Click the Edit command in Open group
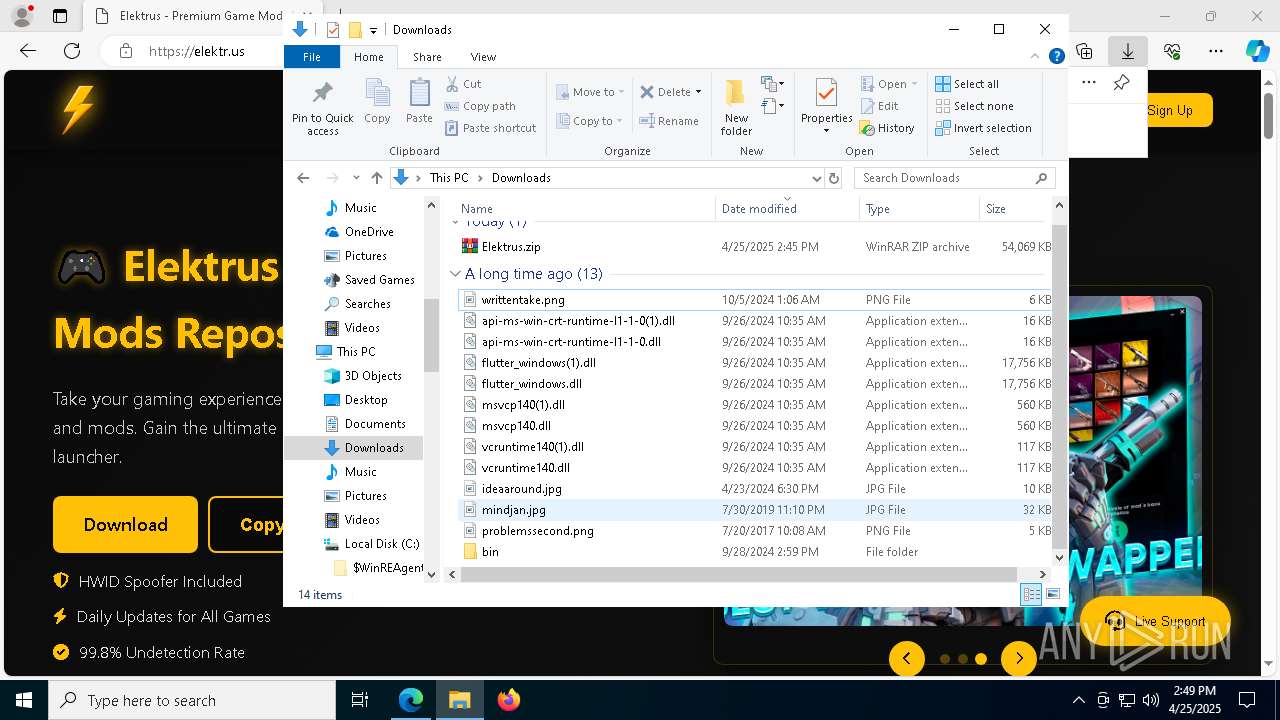 [x=879, y=106]
